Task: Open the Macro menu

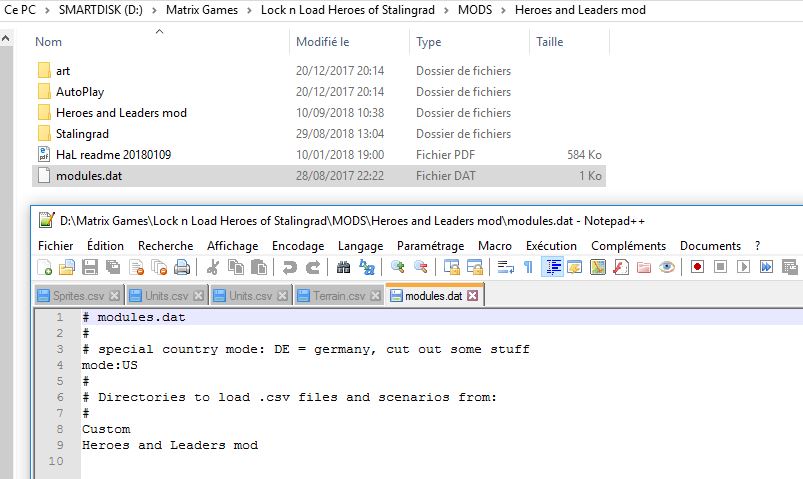Action: tap(495, 246)
